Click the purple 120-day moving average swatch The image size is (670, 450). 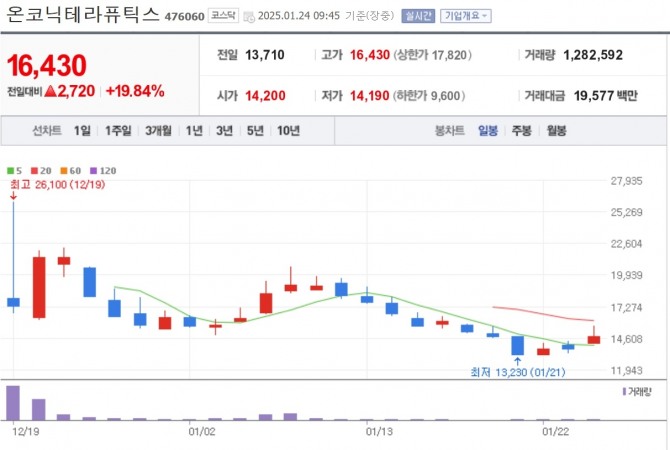(94, 171)
